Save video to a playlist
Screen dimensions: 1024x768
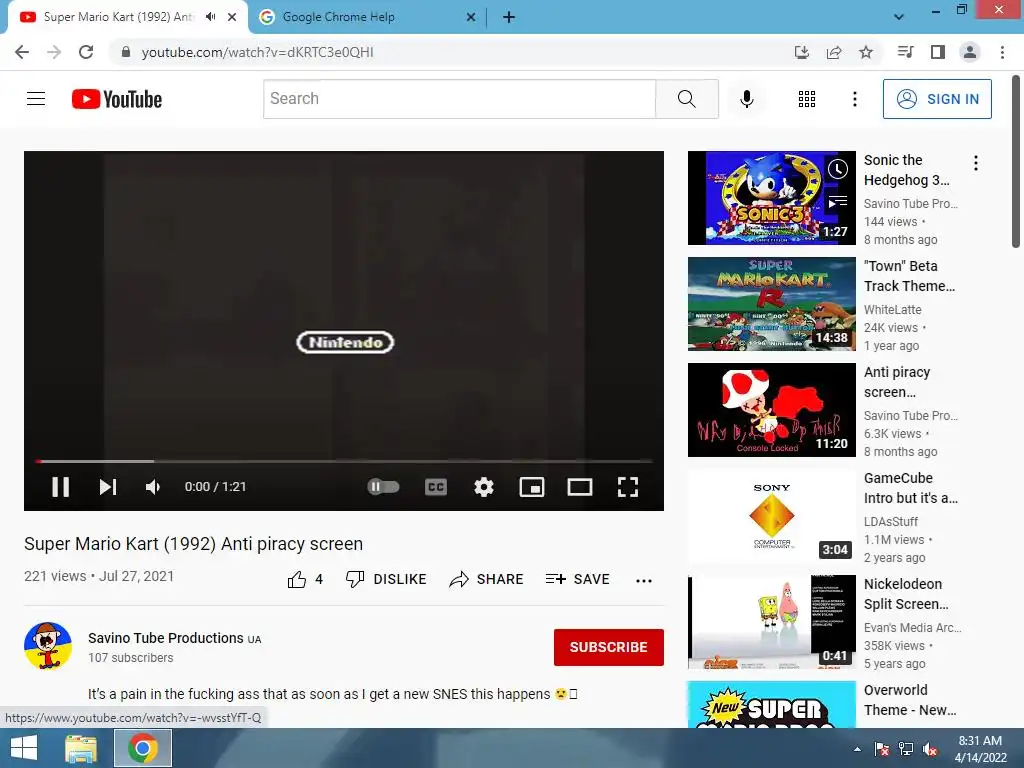click(x=577, y=579)
